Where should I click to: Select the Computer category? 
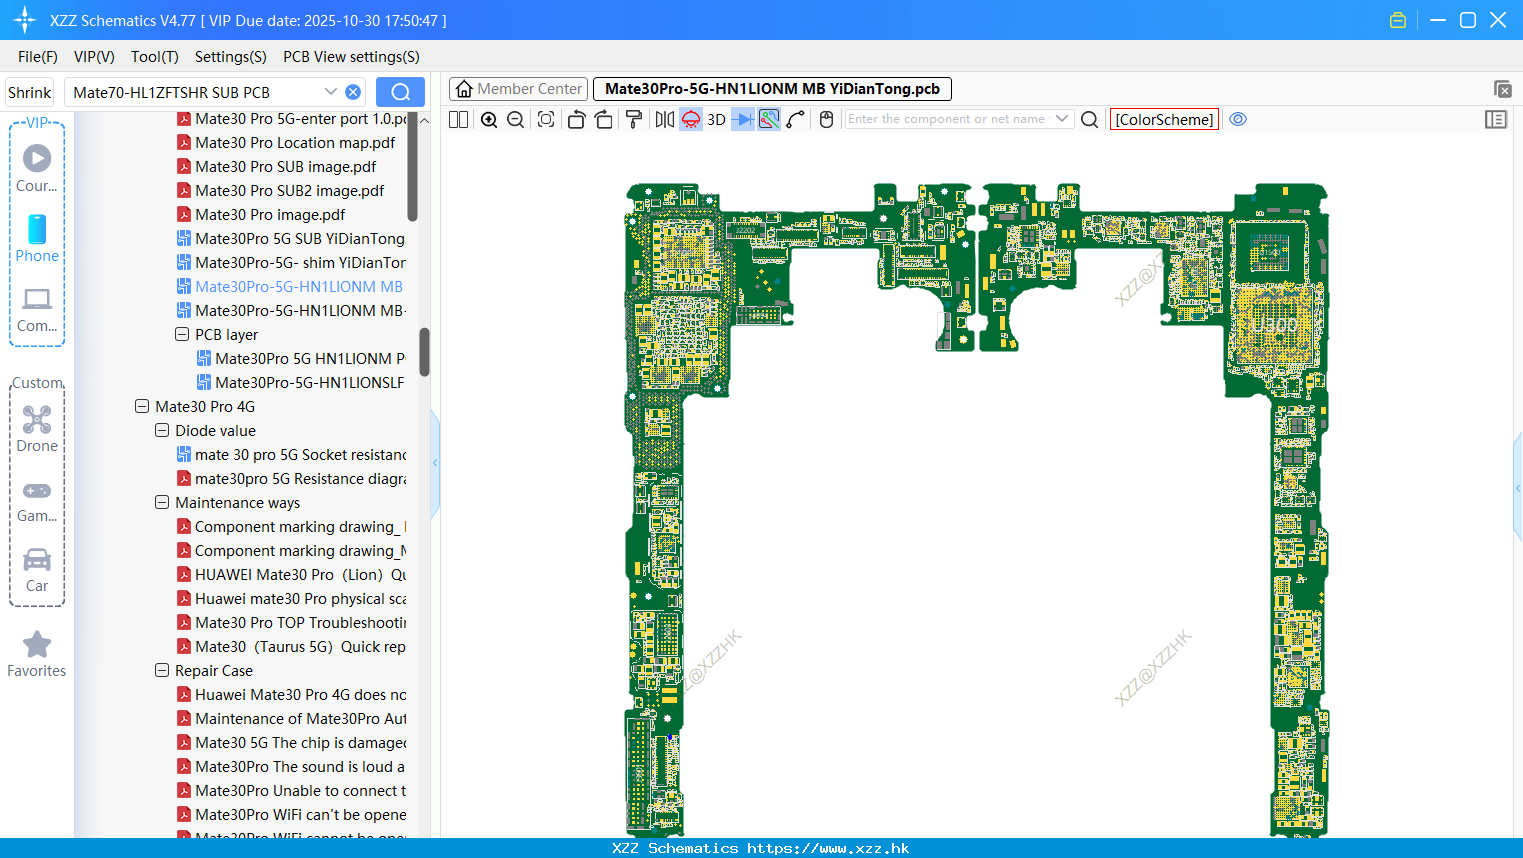click(x=37, y=310)
